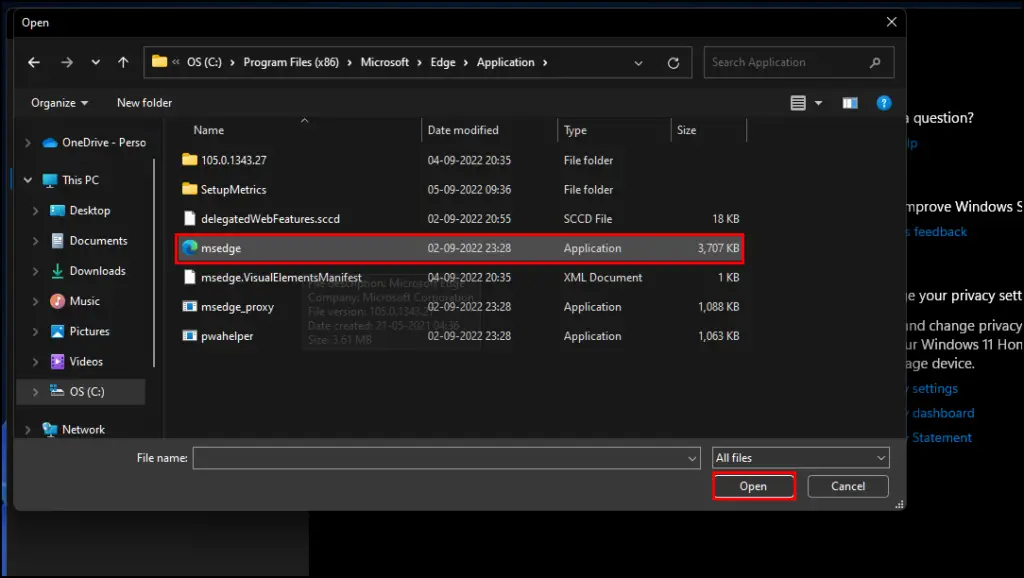The image size is (1024, 578).
Task: Expand the Network tree node
Action: point(27,429)
